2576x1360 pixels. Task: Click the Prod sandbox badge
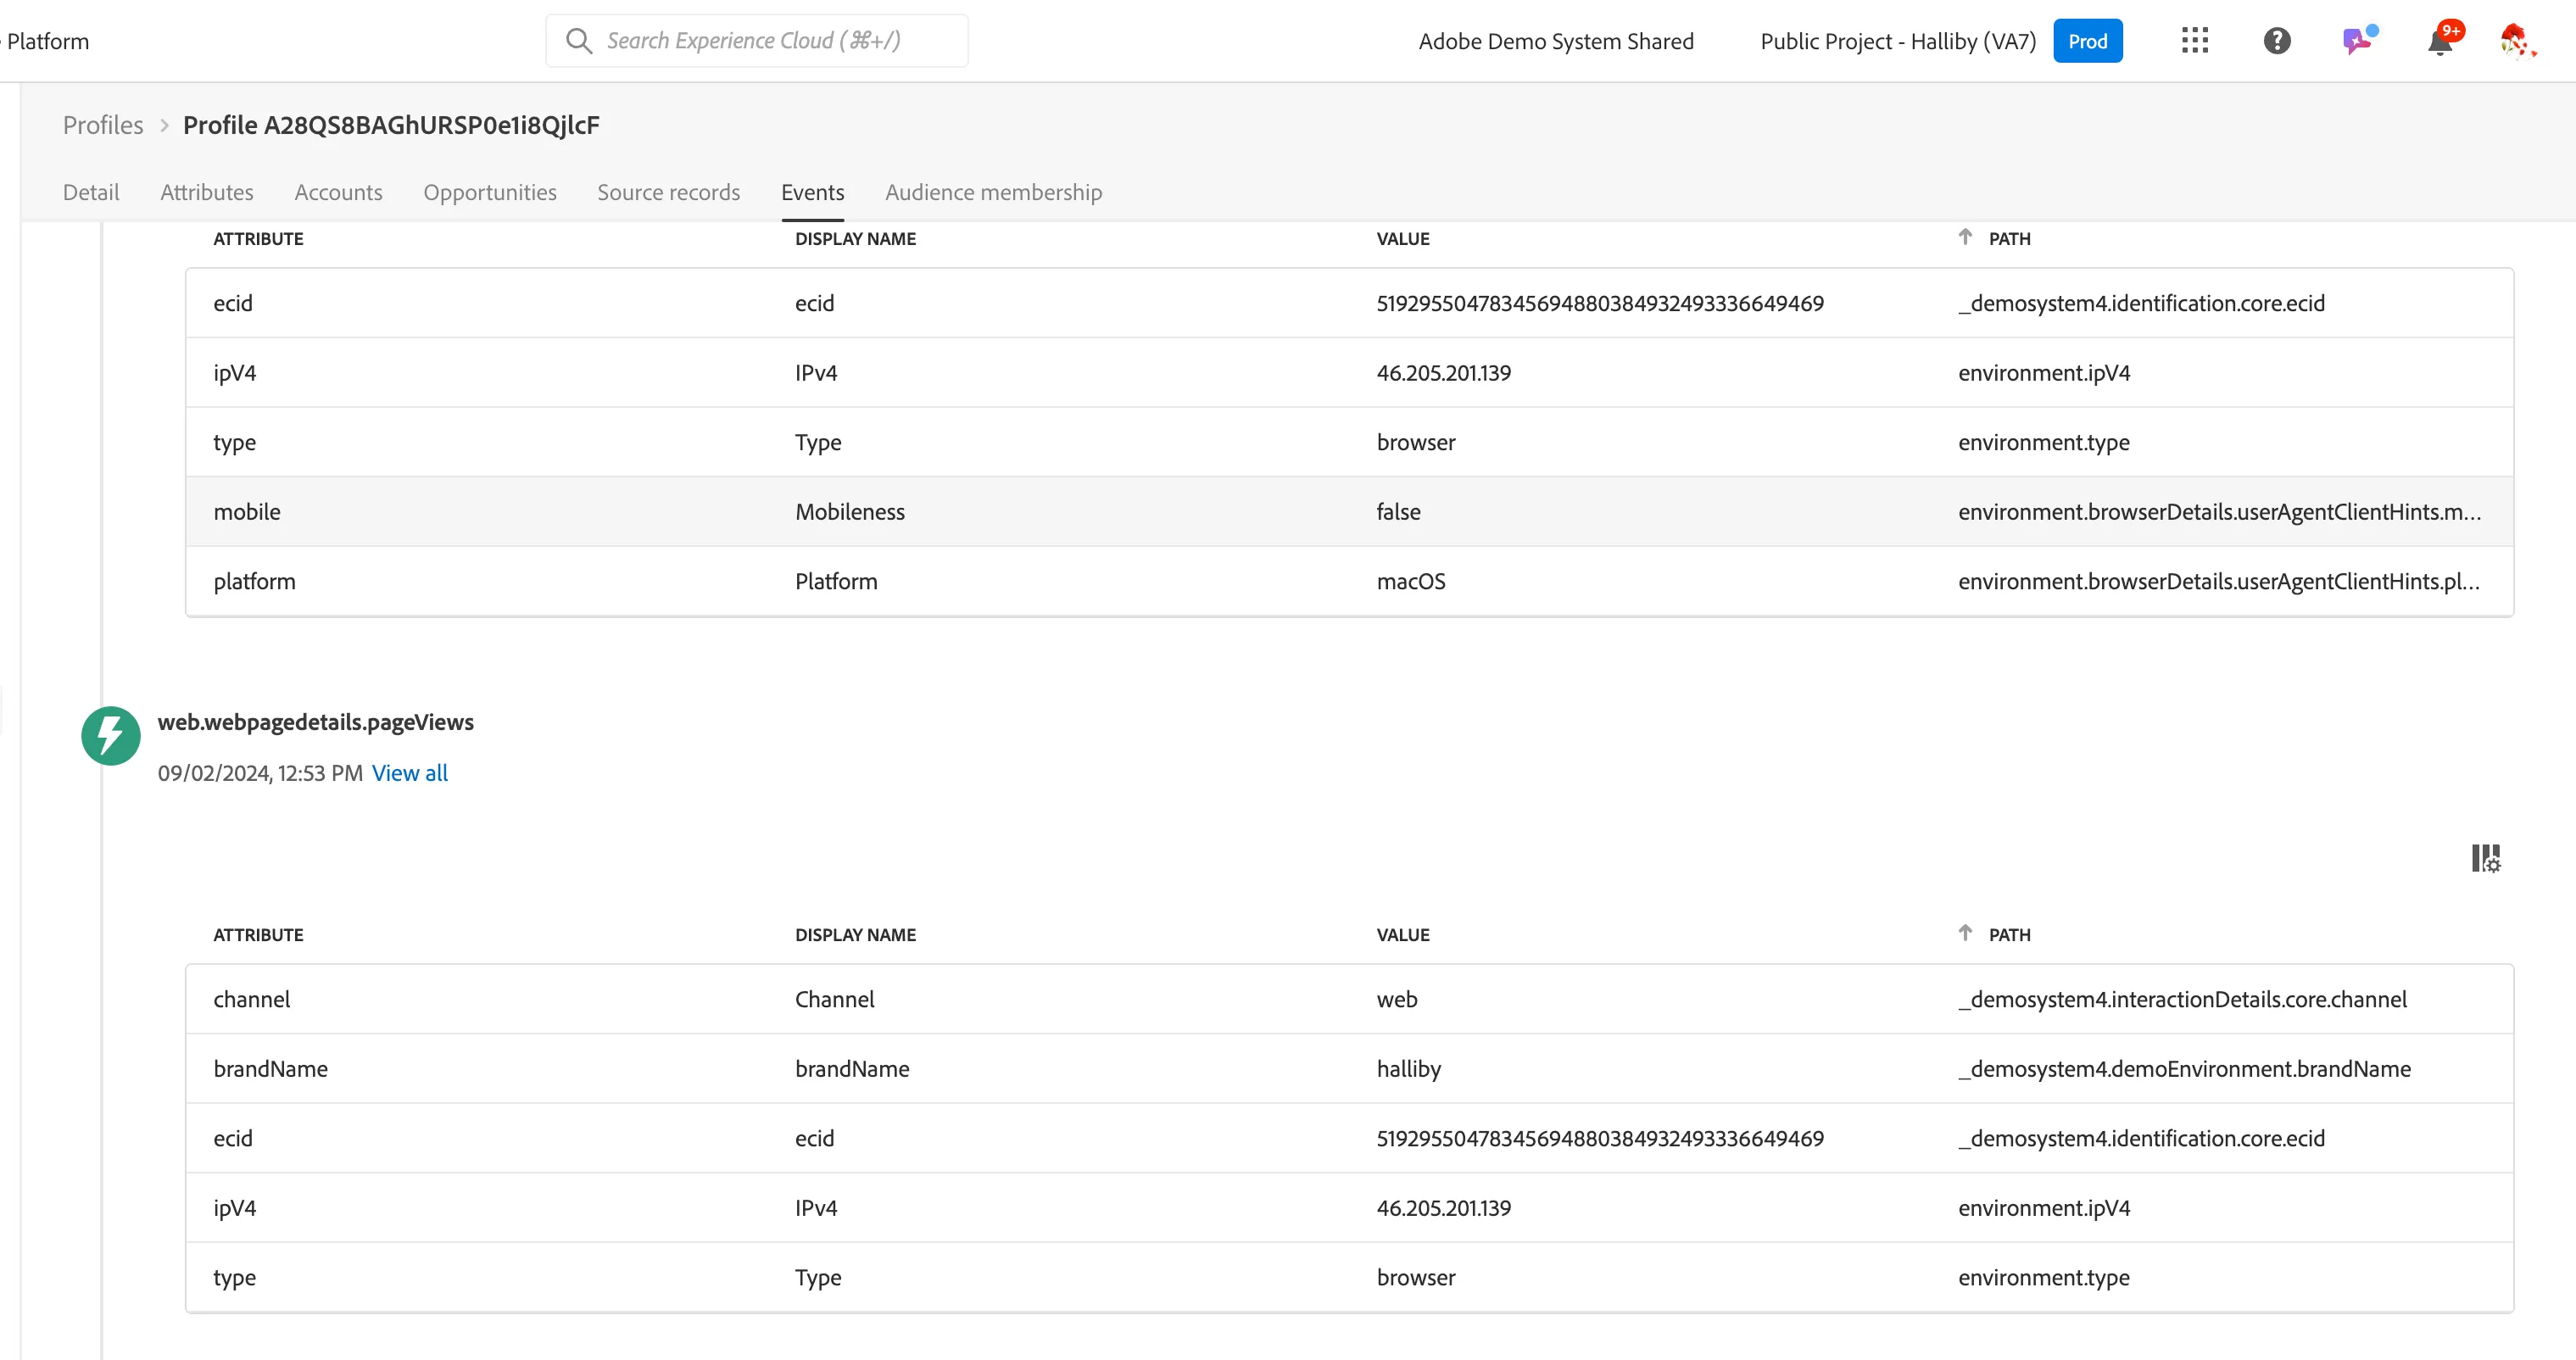[x=2088, y=41]
